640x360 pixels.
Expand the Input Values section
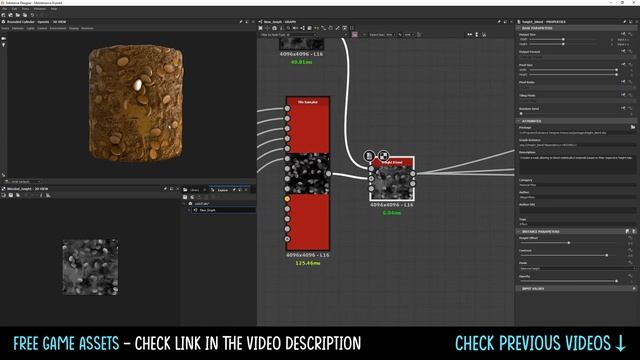click(x=576, y=289)
